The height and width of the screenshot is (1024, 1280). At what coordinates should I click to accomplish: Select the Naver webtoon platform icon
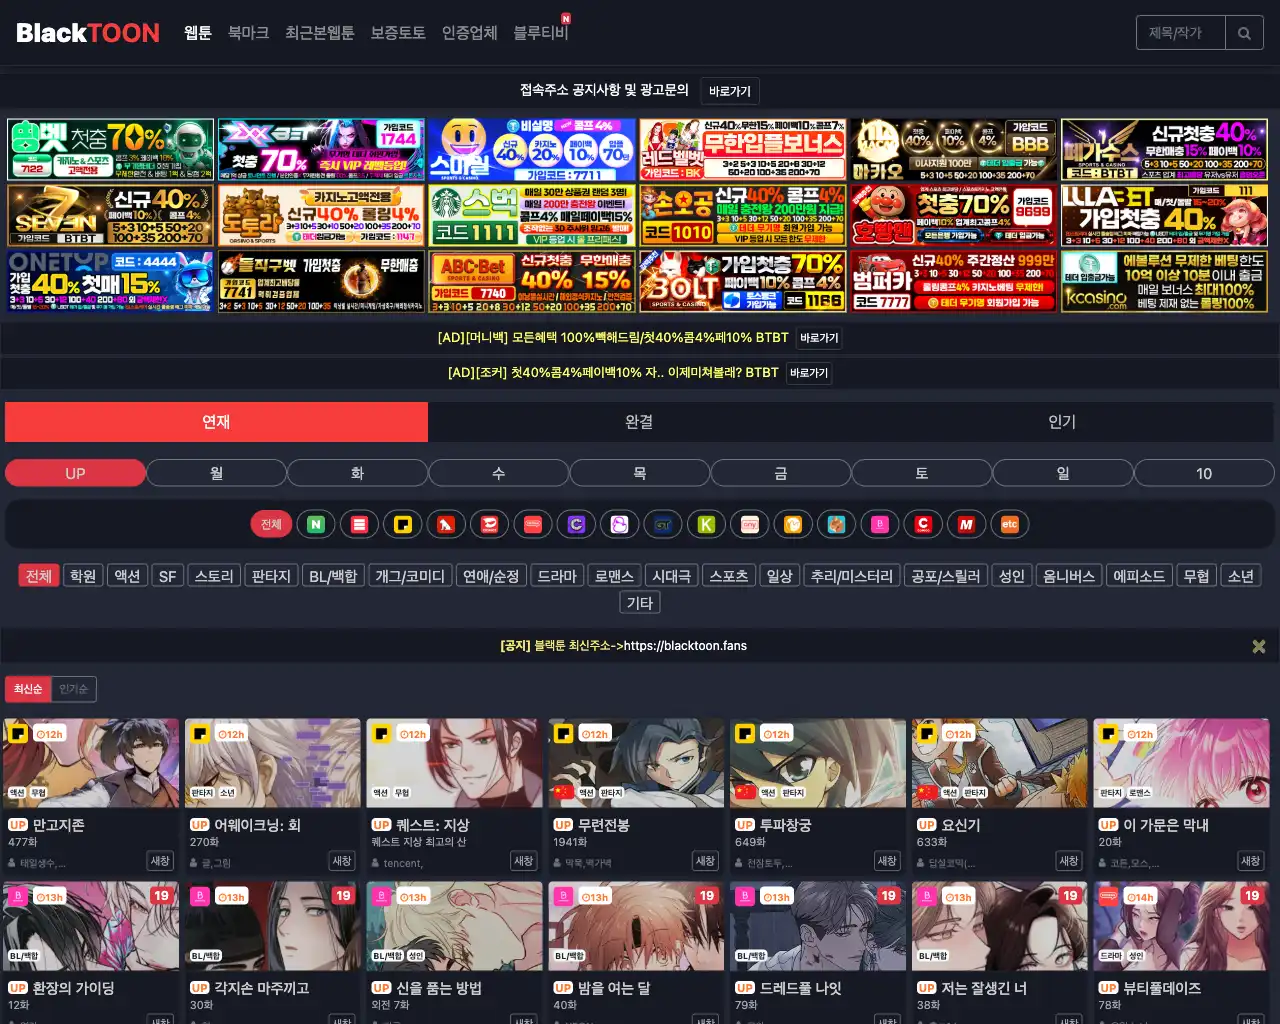click(x=316, y=523)
